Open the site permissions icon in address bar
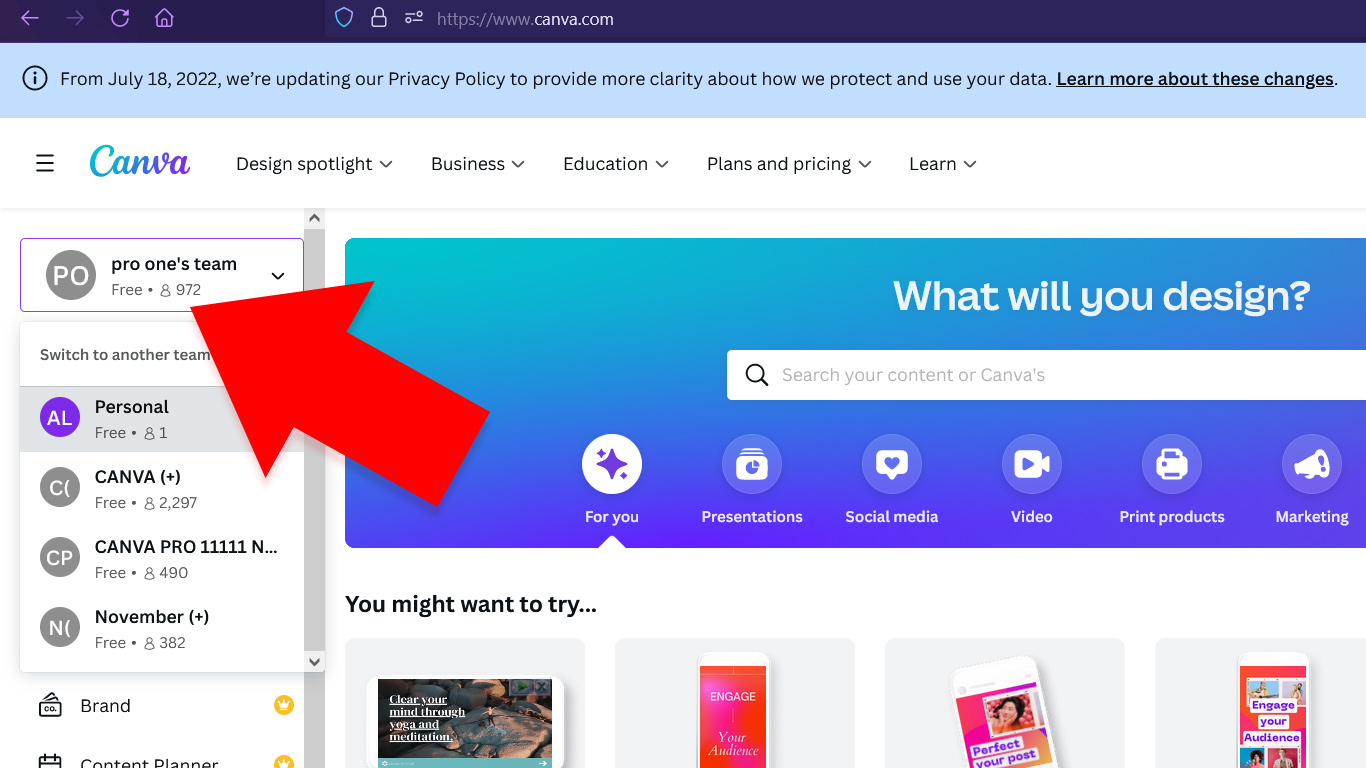Image resolution: width=1366 pixels, height=768 pixels. point(413,18)
